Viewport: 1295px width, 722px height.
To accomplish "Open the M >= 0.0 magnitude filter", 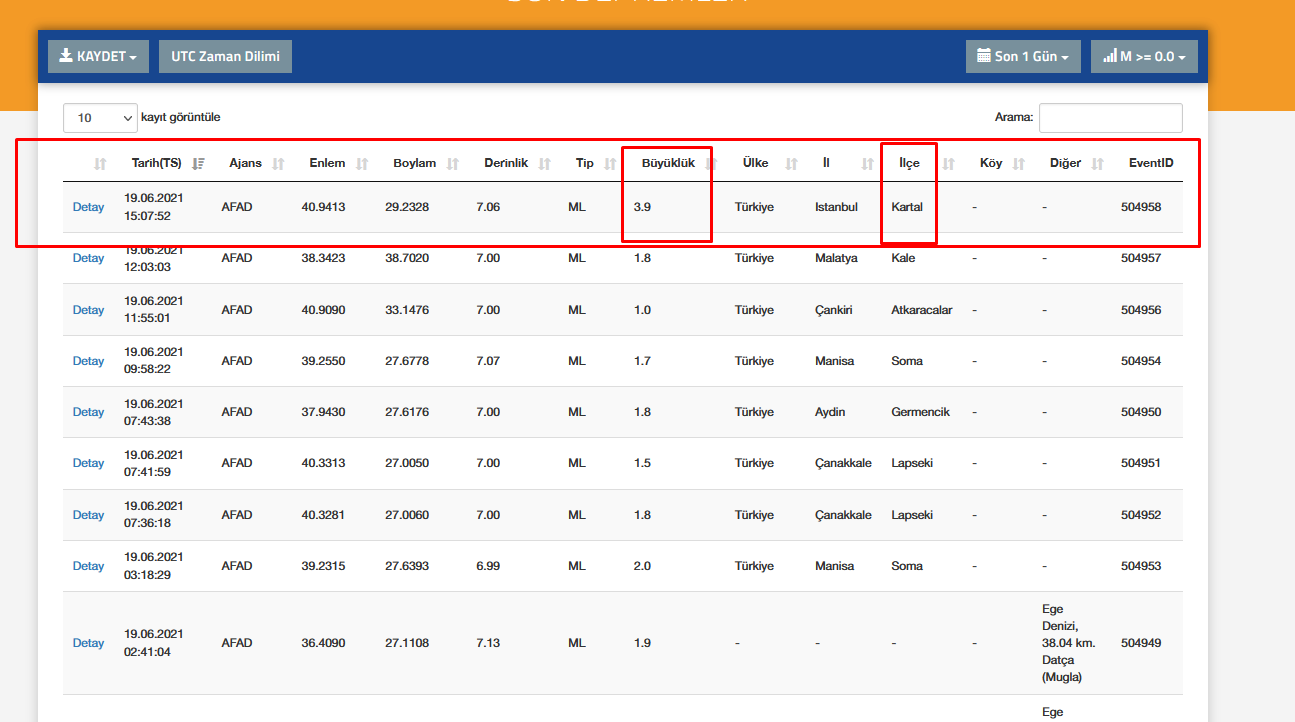I will pyautogui.click(x=1144, y=57).
